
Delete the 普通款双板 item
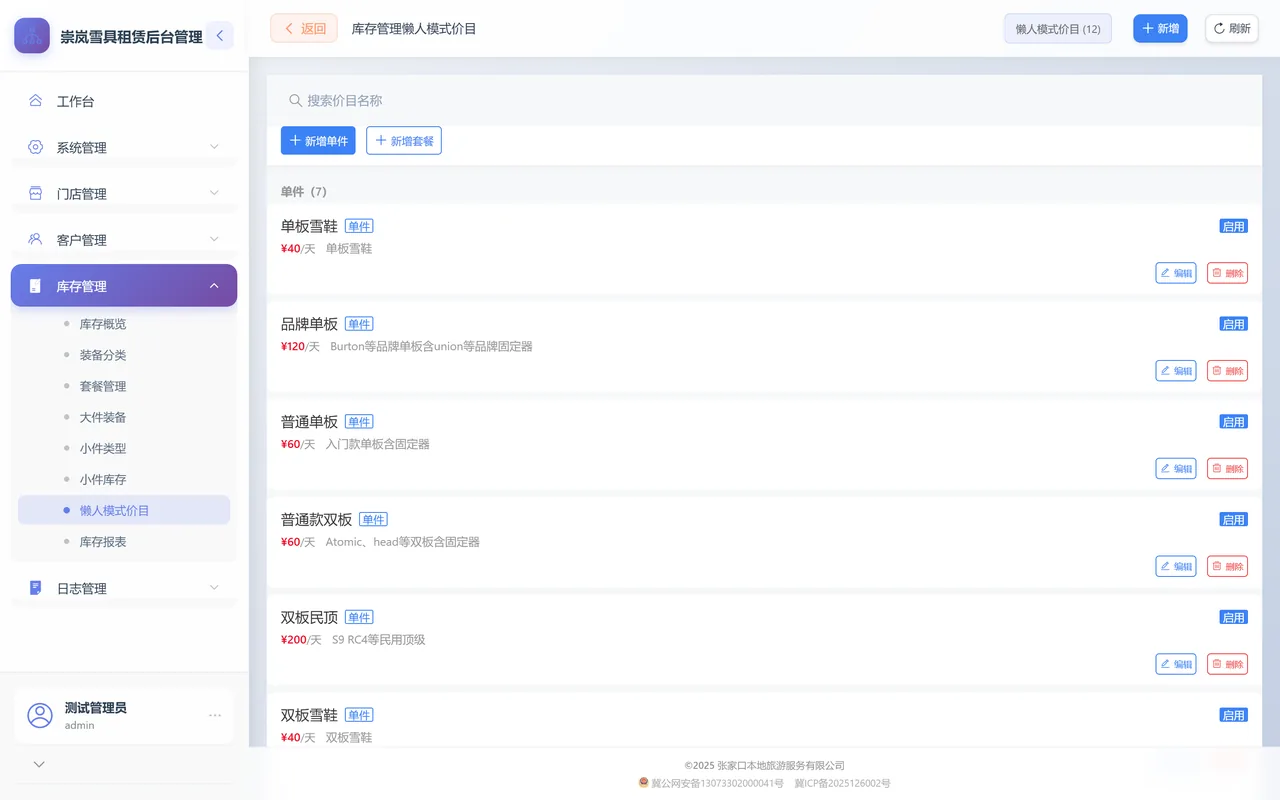tap(1227, 566)
